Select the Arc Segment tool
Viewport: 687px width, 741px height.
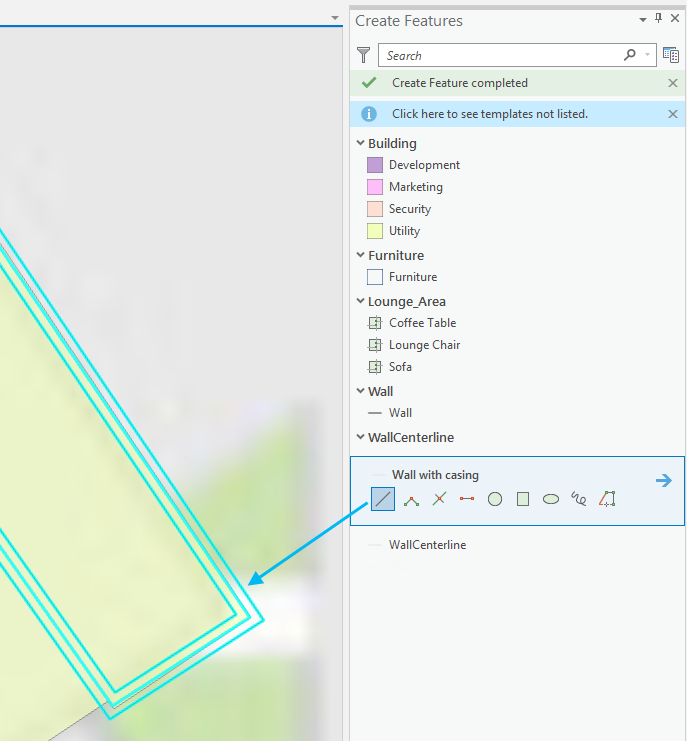tap(411, 500)
